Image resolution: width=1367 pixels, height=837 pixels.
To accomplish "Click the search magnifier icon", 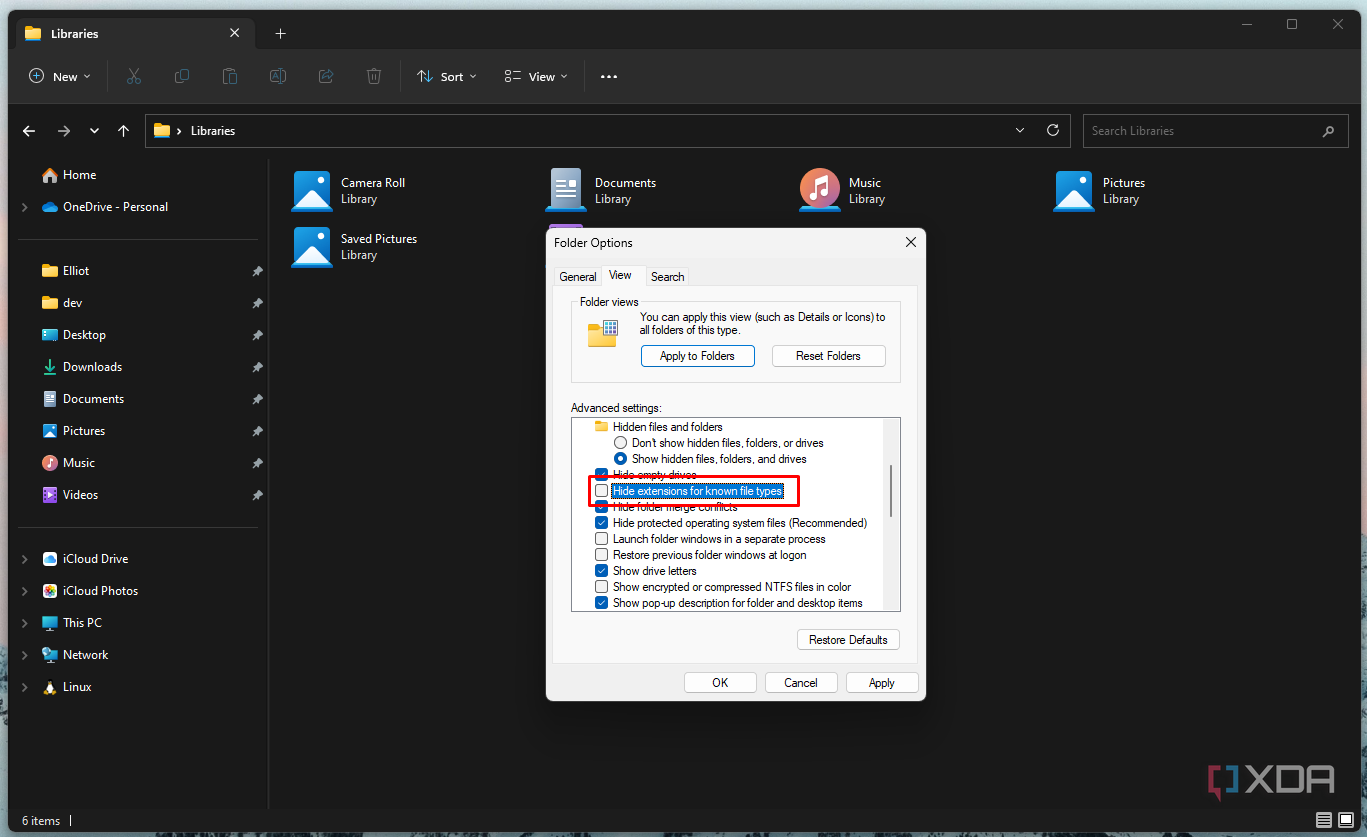I will [x=1328, y=131].
